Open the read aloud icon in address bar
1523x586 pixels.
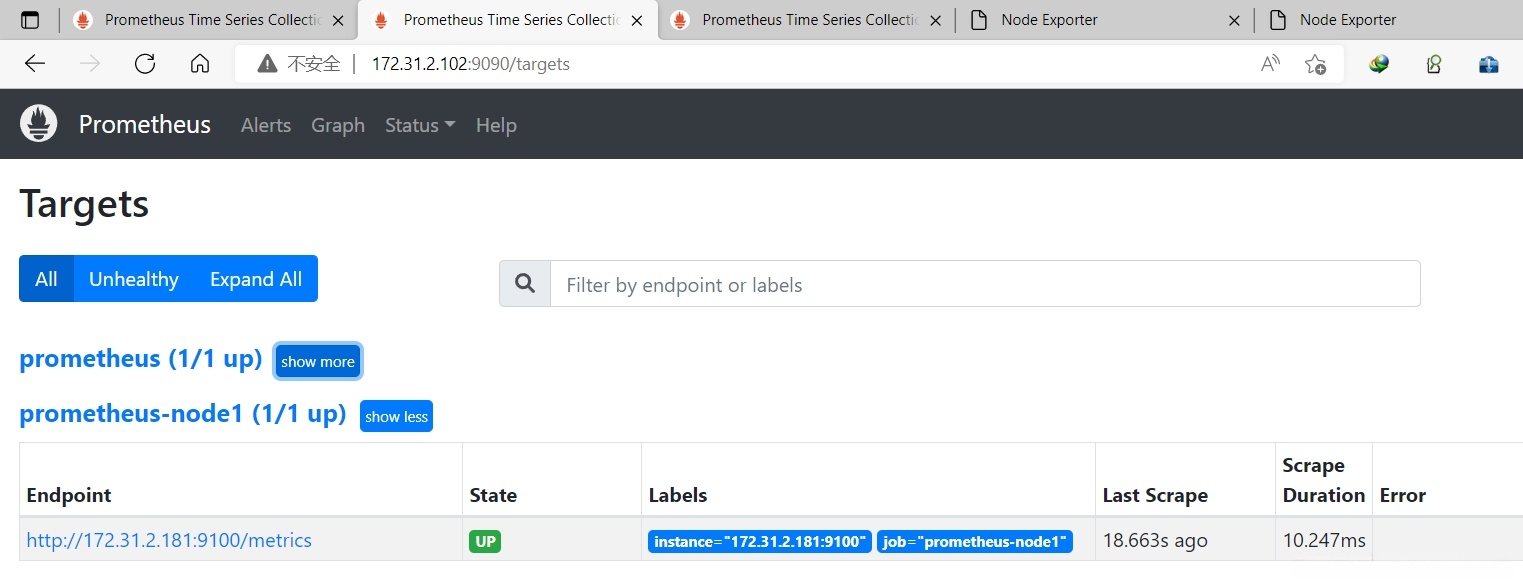[x=1270, y=64]
